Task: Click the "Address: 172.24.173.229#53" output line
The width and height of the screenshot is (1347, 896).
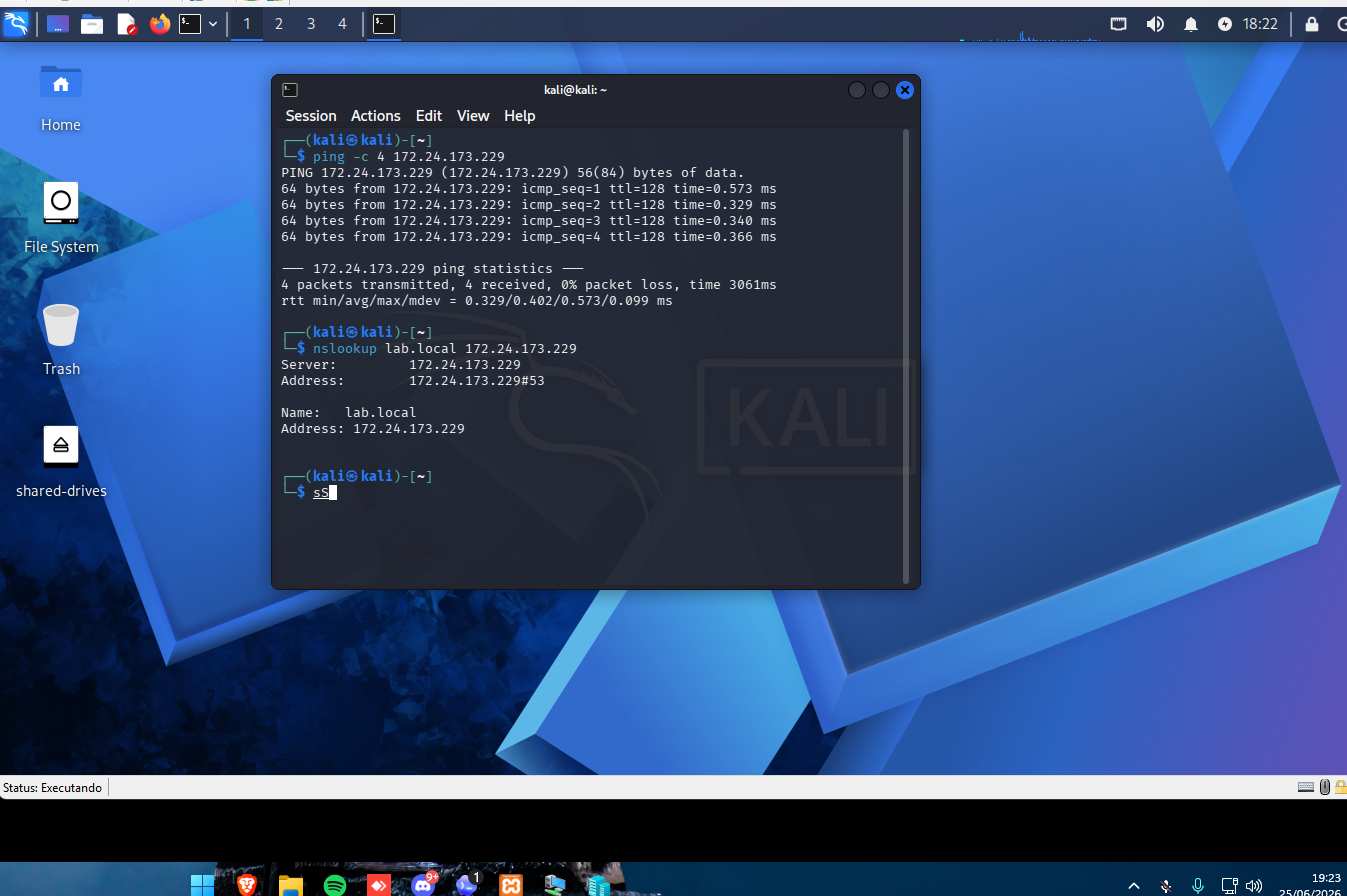Action: pyautogui.click(x=413, y=380)
